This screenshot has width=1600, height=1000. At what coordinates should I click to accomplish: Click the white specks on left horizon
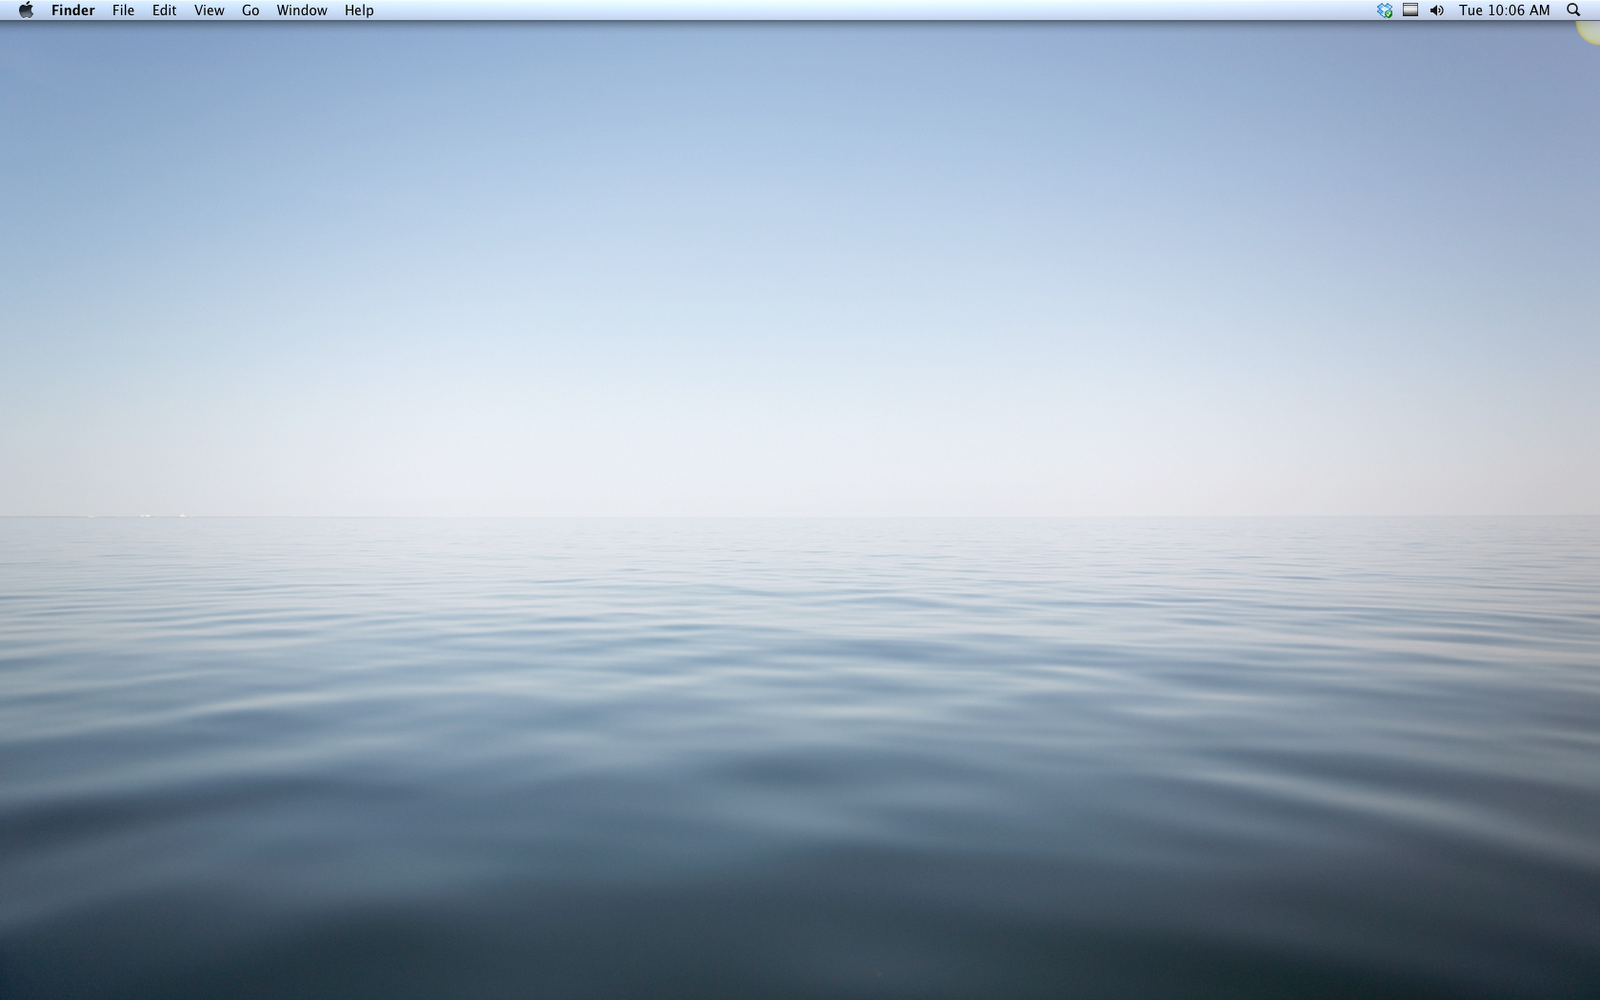(x=146, y=516)
